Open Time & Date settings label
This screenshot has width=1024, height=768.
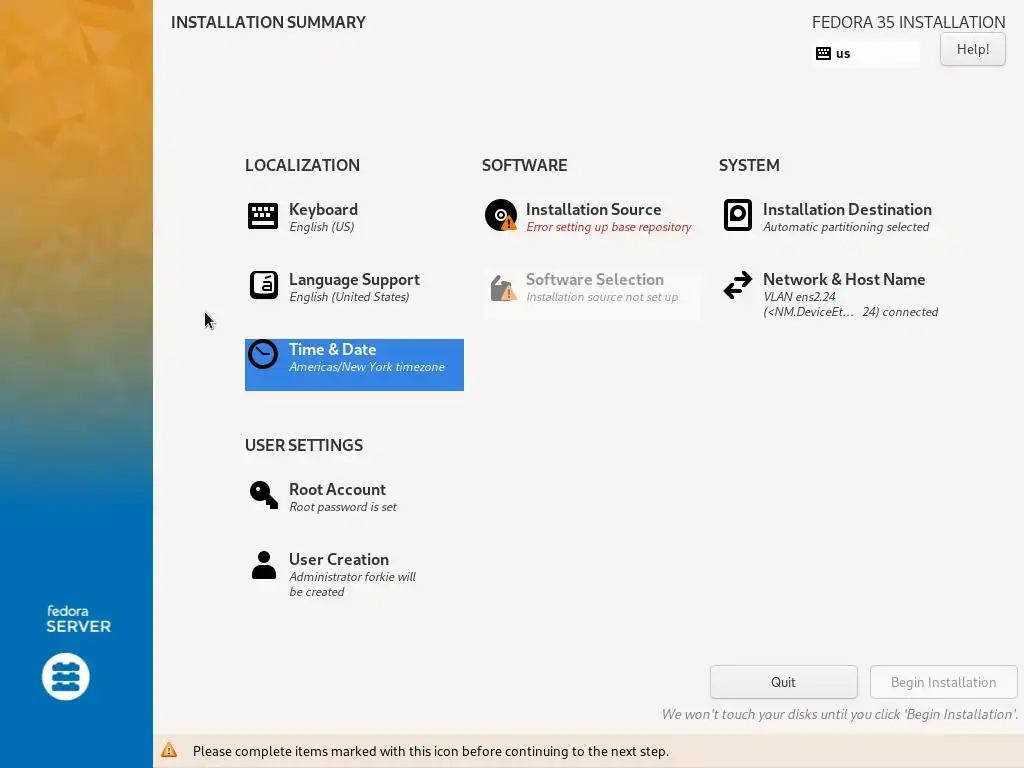(x=332, y=349)
